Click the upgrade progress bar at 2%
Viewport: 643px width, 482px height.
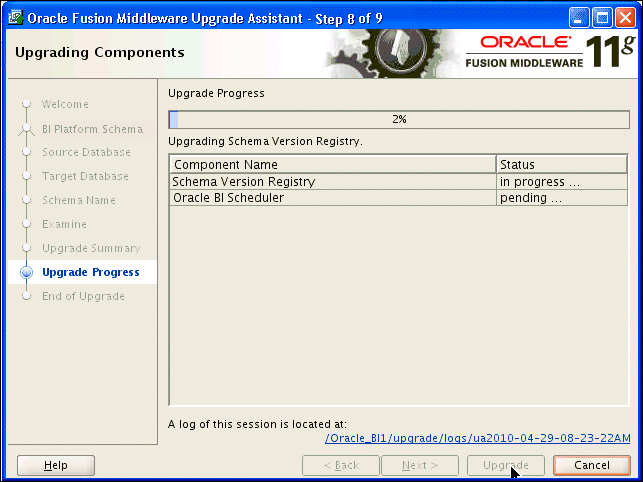(399, 119)
